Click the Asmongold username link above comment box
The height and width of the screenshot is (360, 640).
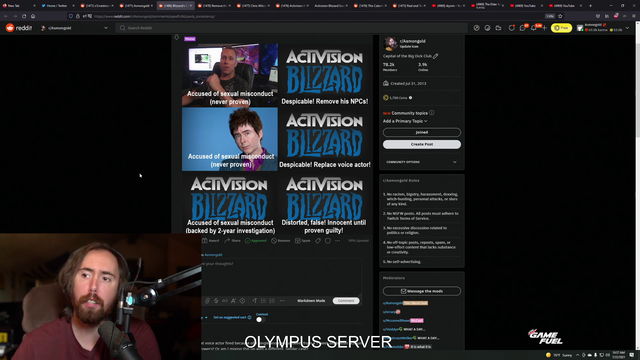[213, 255]
